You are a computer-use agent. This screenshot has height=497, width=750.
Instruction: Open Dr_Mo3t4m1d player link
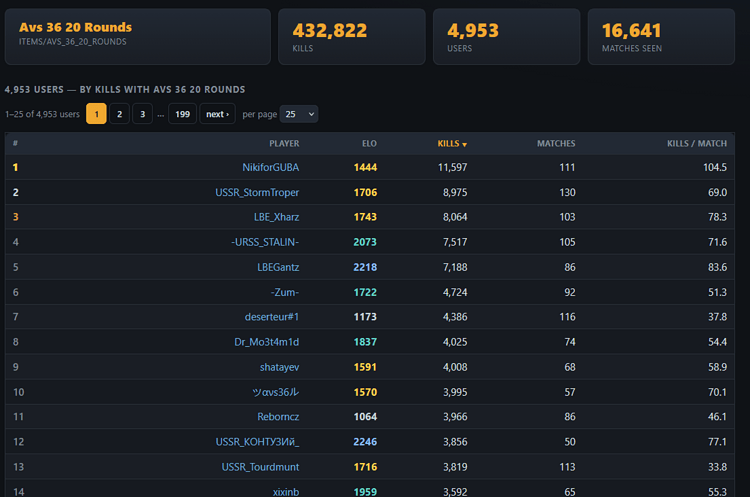tap(266, 342)
